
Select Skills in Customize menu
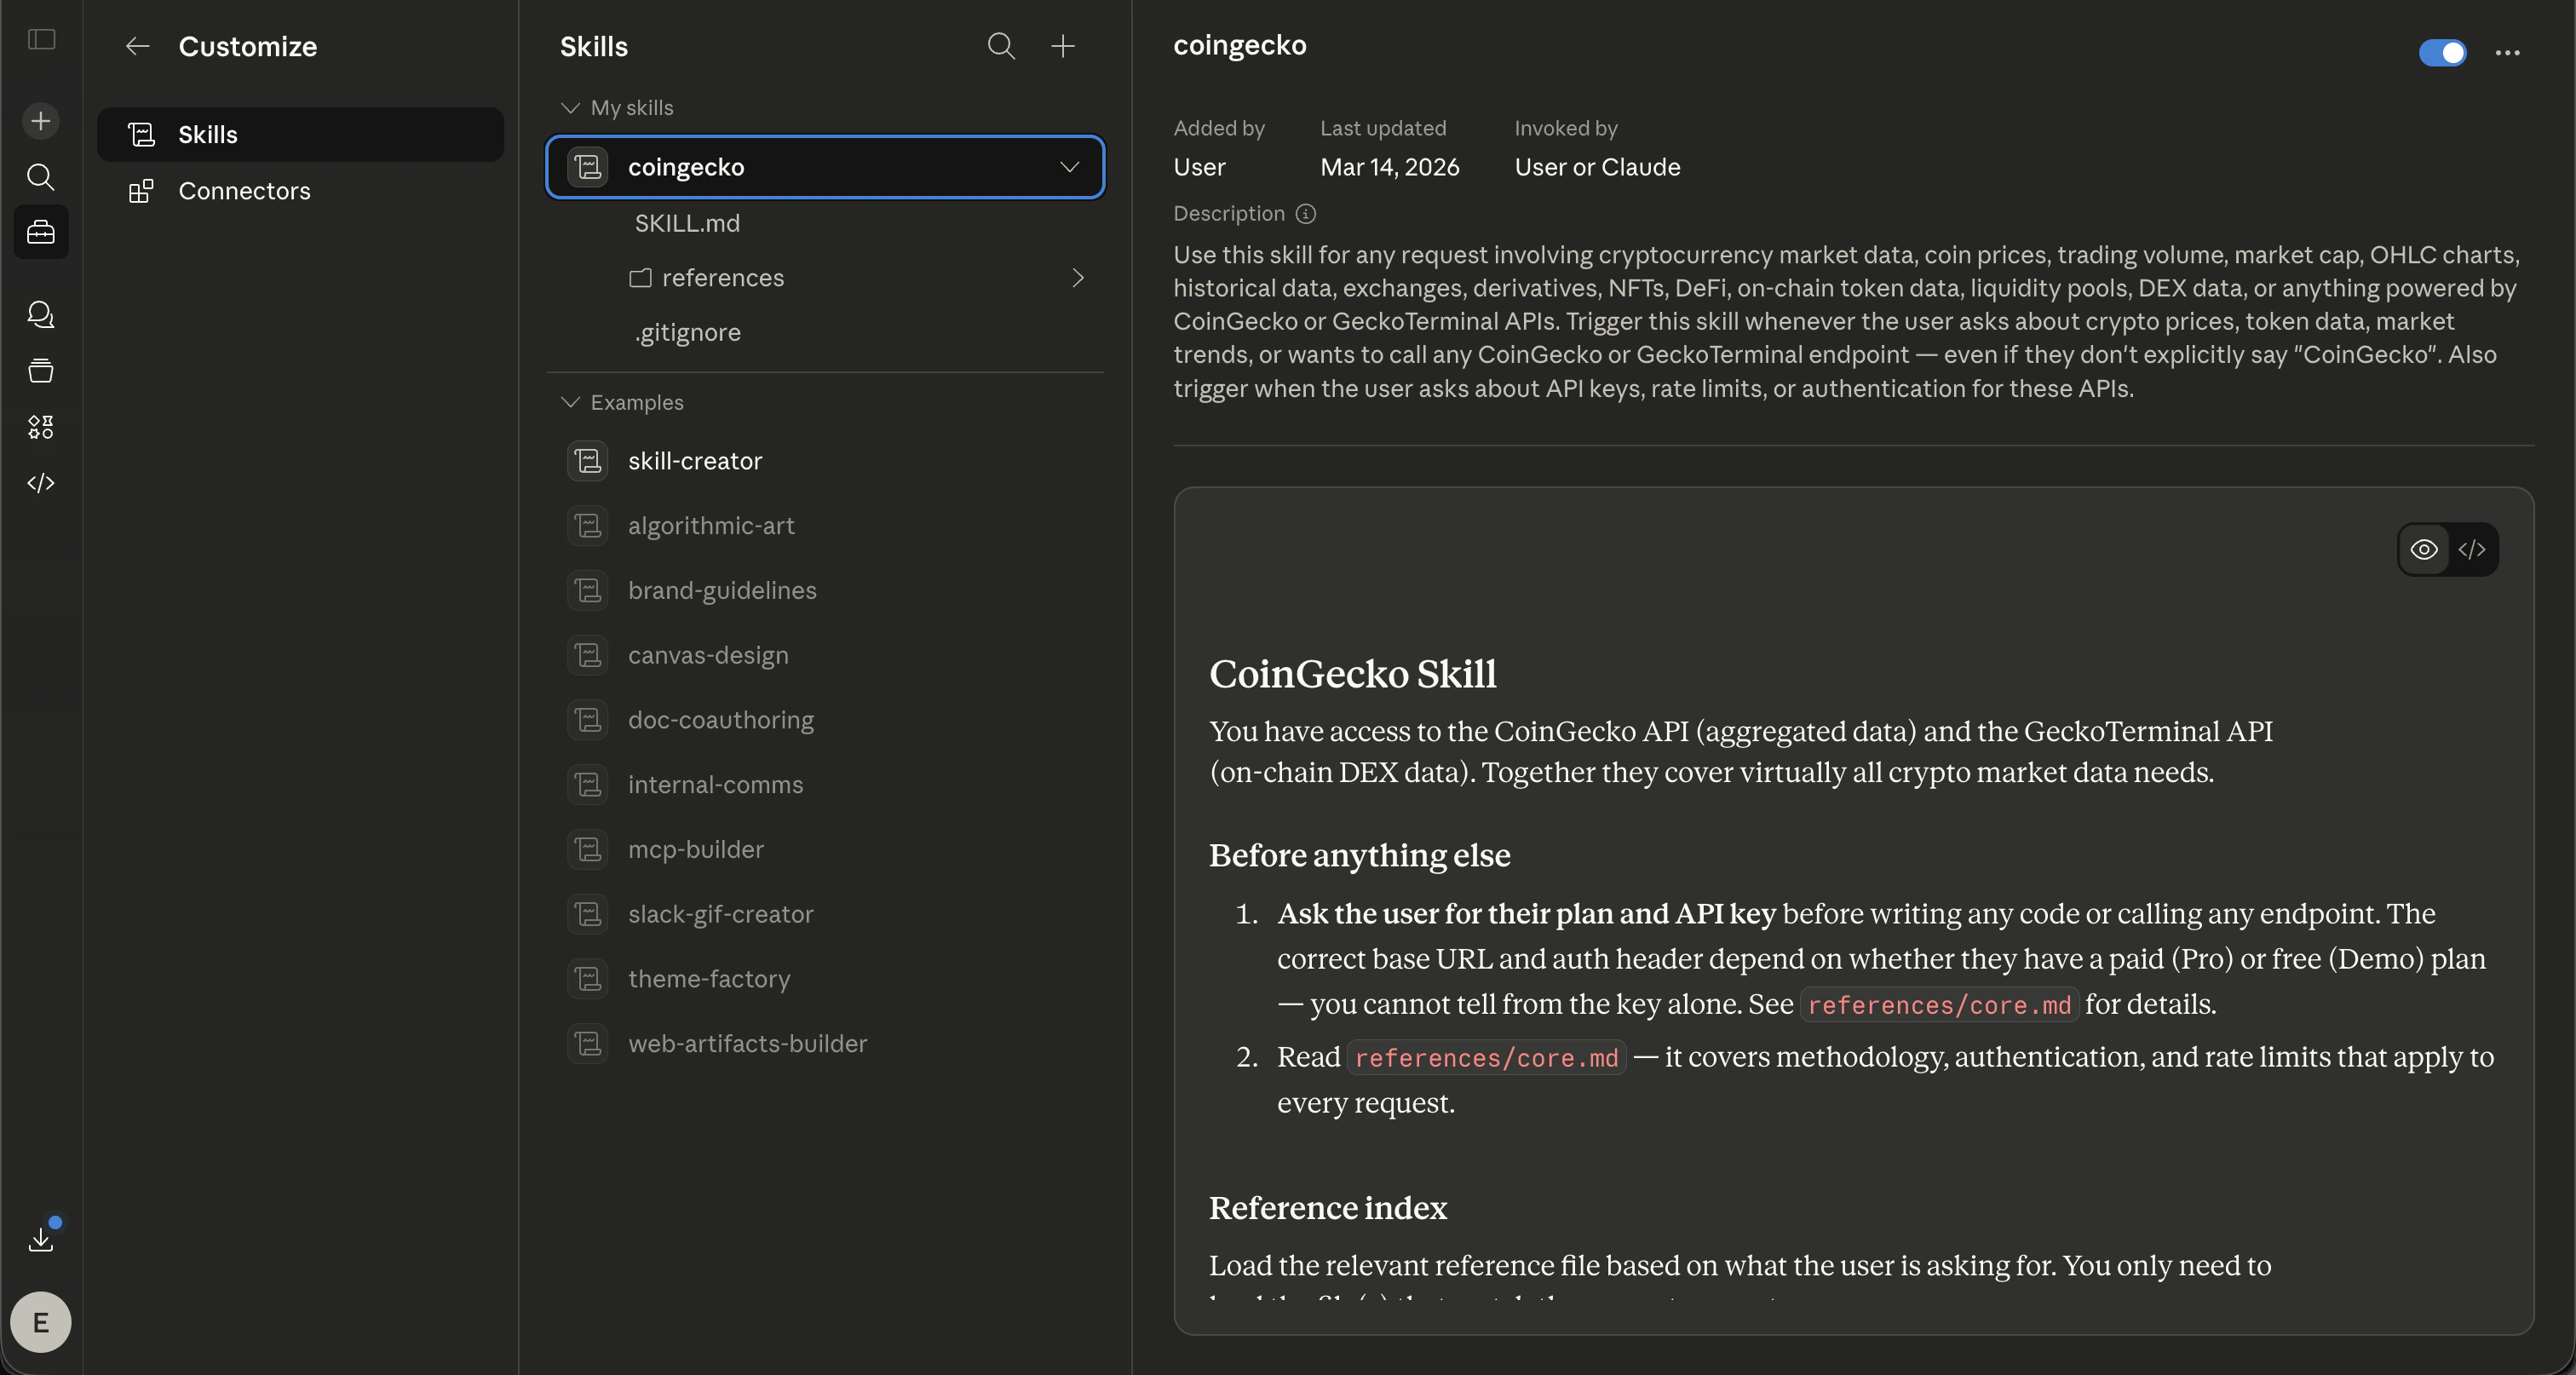pos(208,135)
